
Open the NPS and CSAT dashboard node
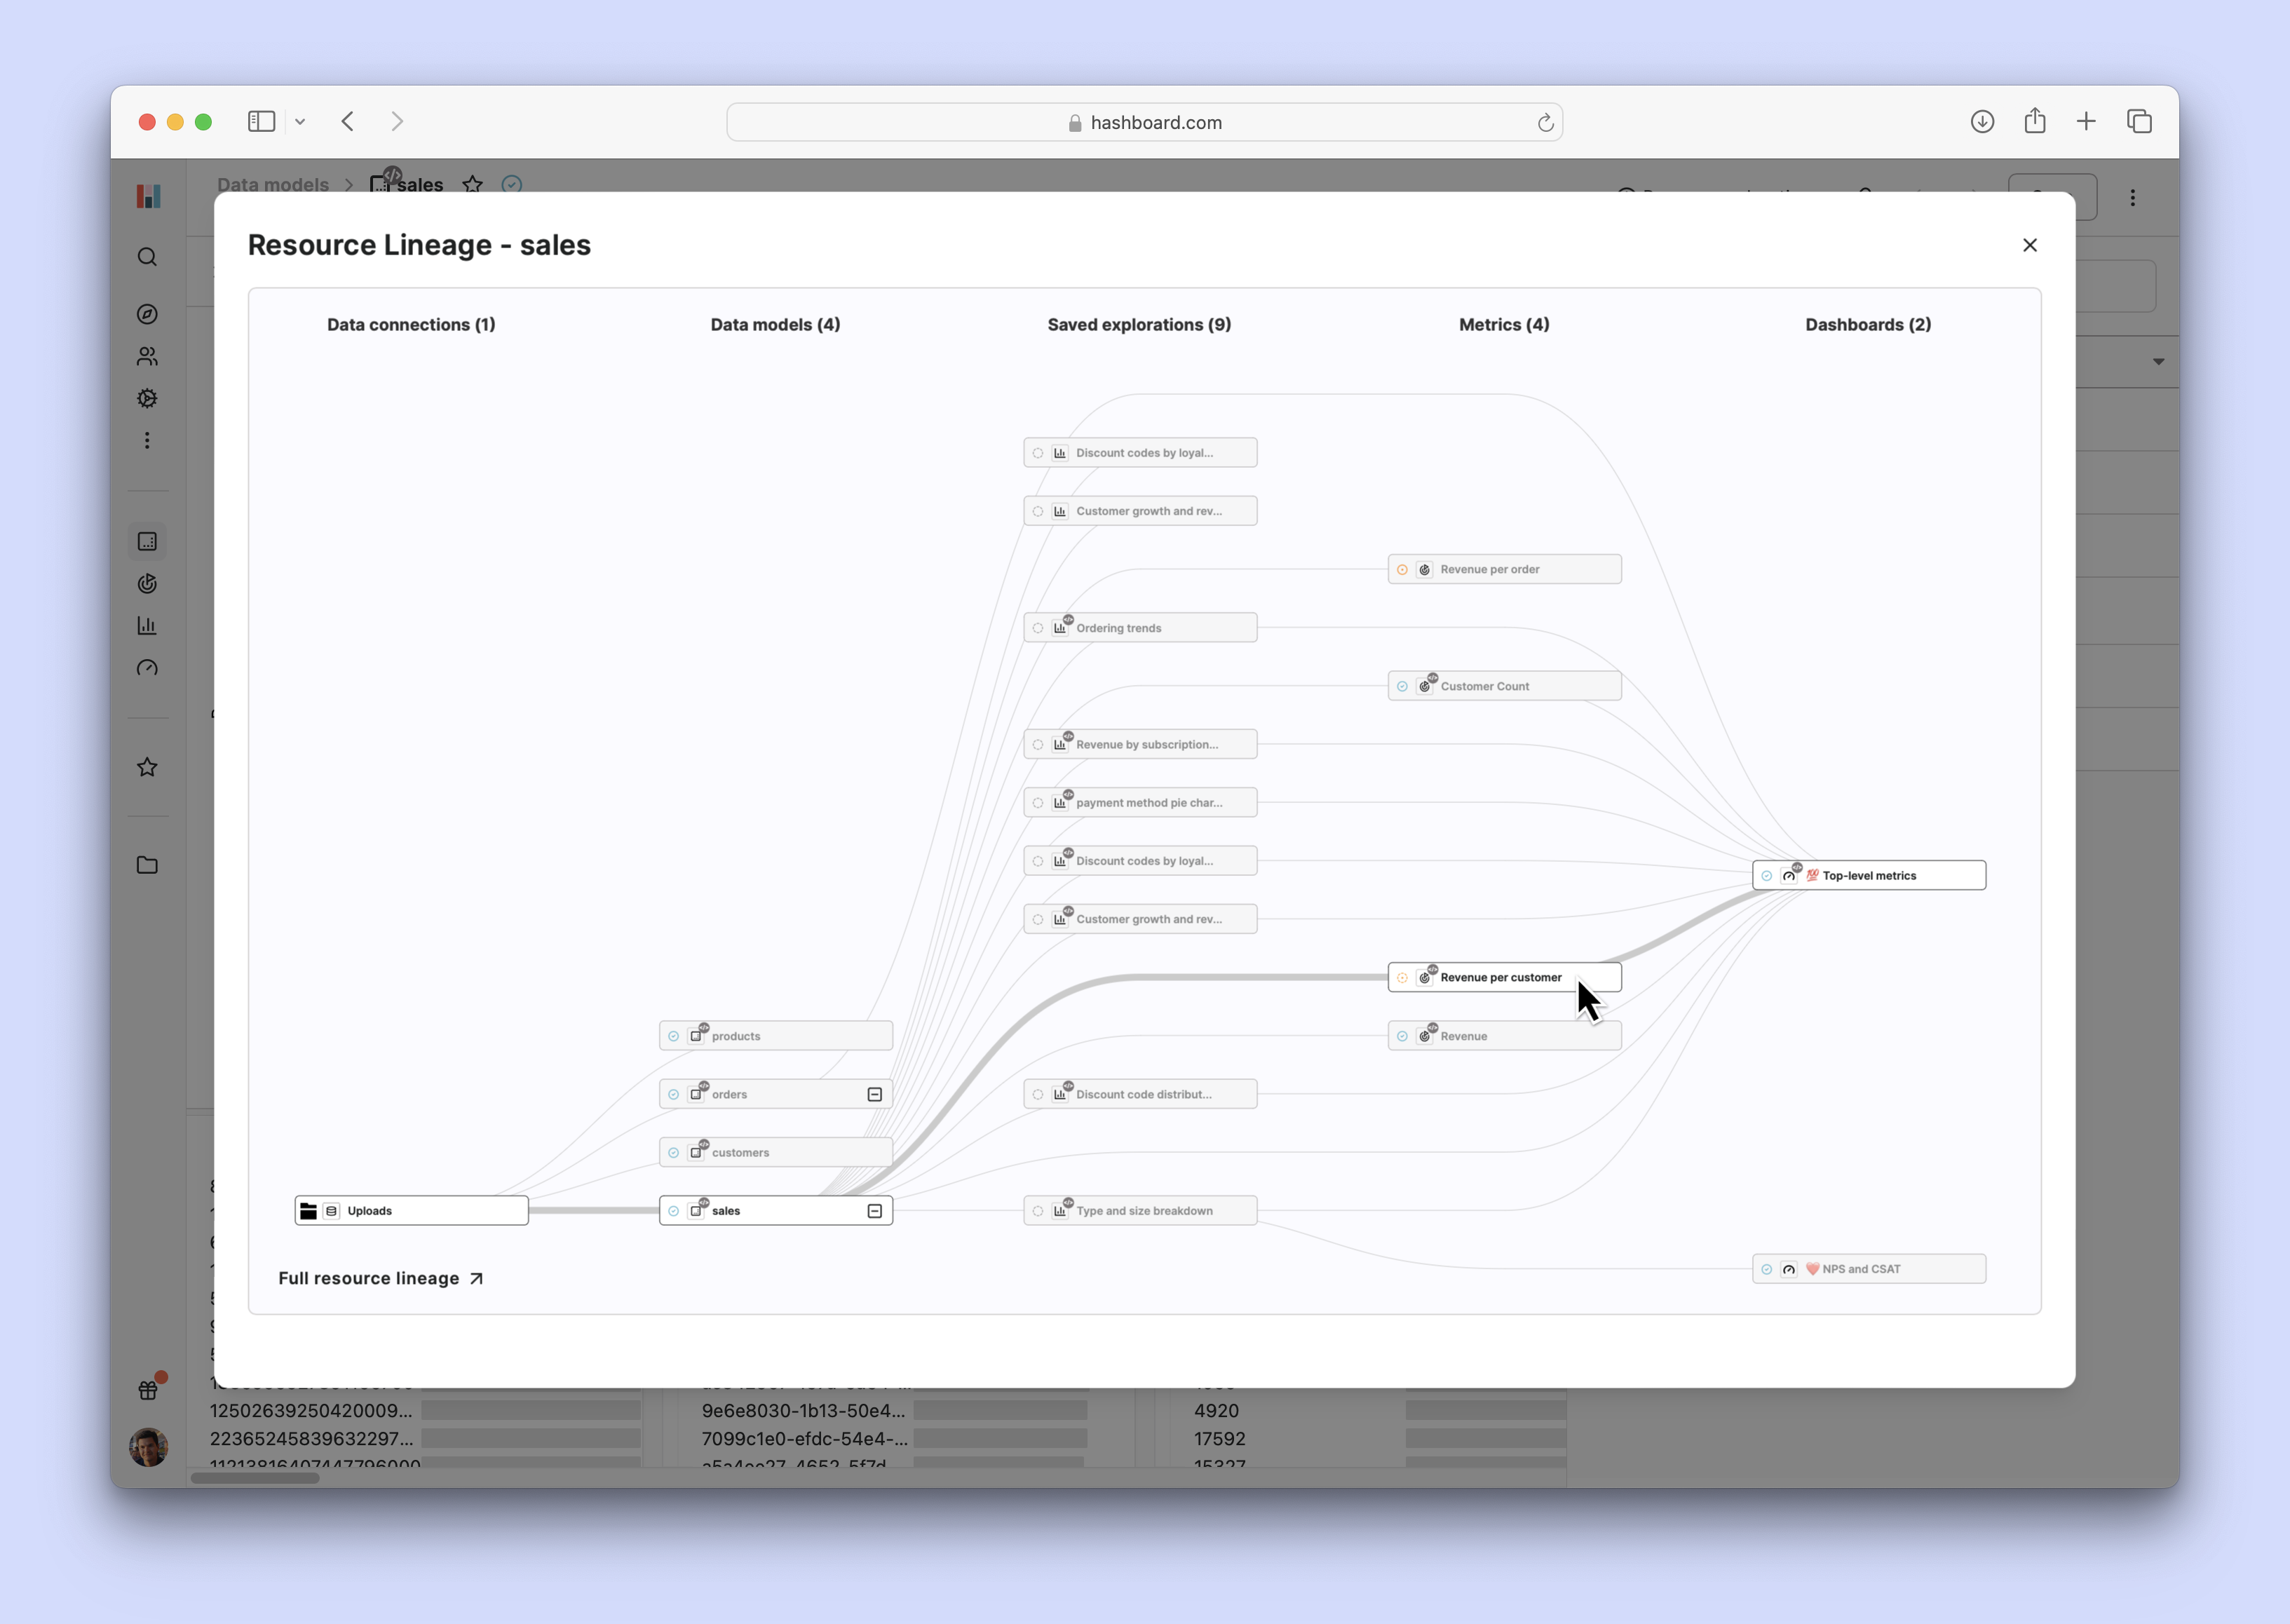(x=1868, y=1269)
